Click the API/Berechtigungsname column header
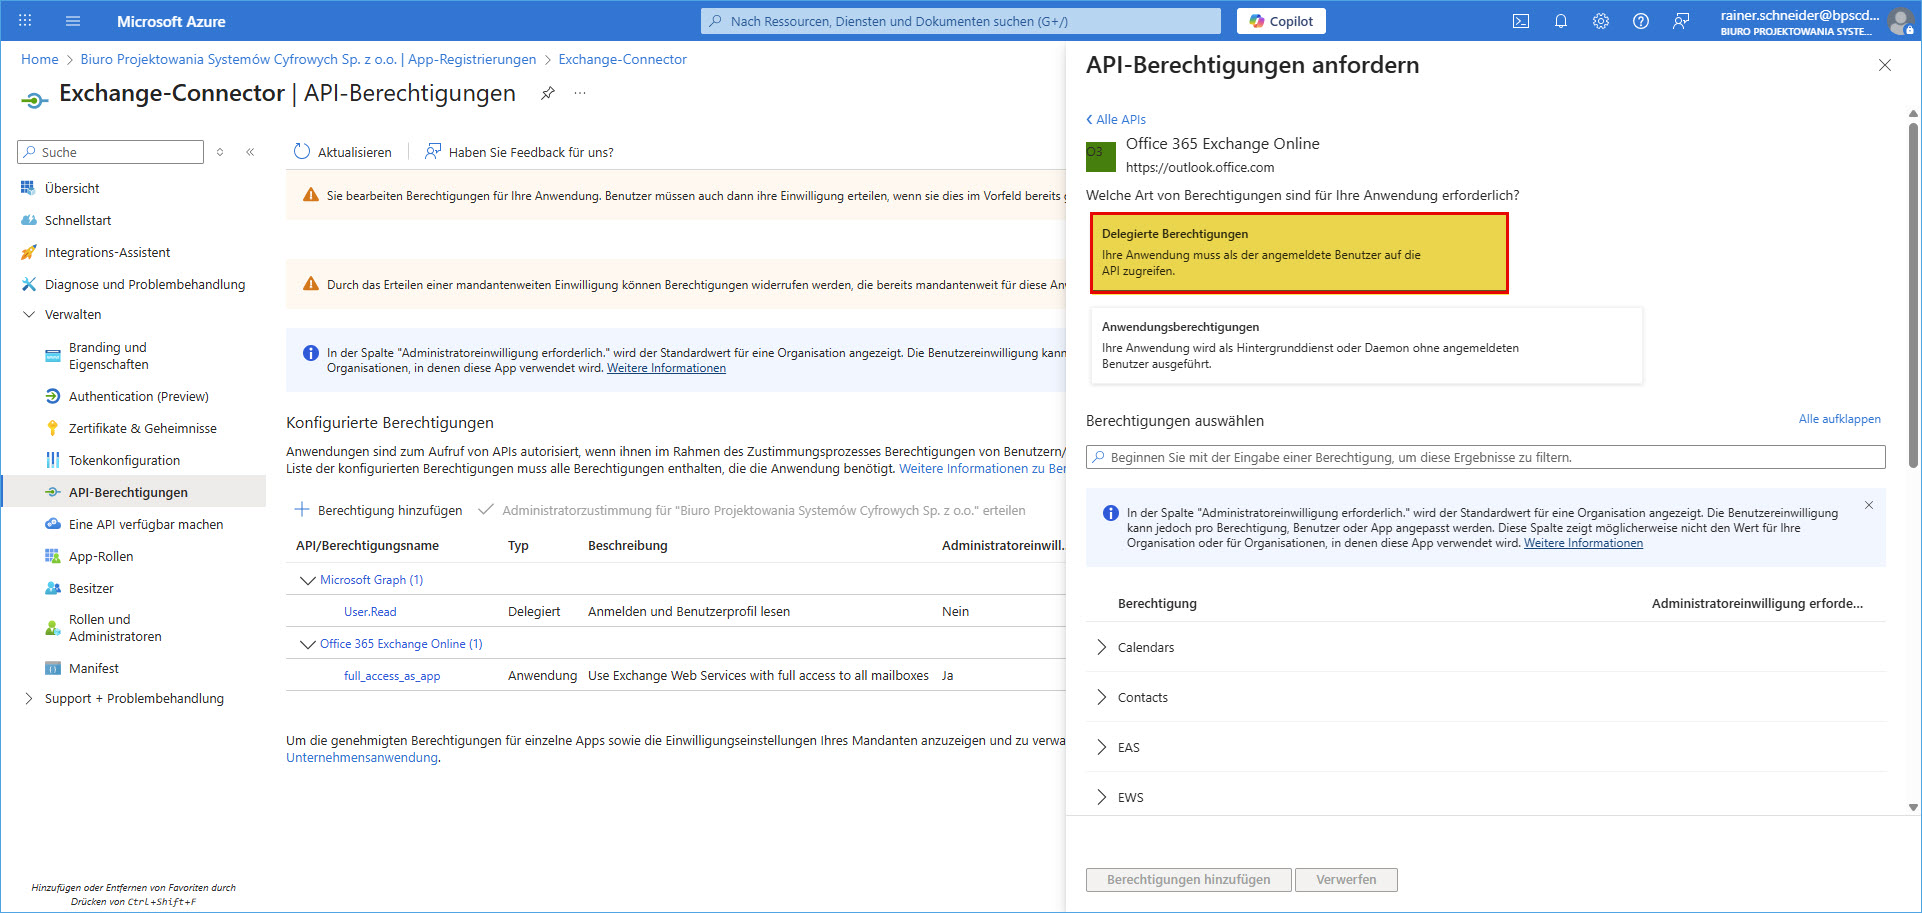This screenshot has width=1922, height=913. tap(367, 546)
